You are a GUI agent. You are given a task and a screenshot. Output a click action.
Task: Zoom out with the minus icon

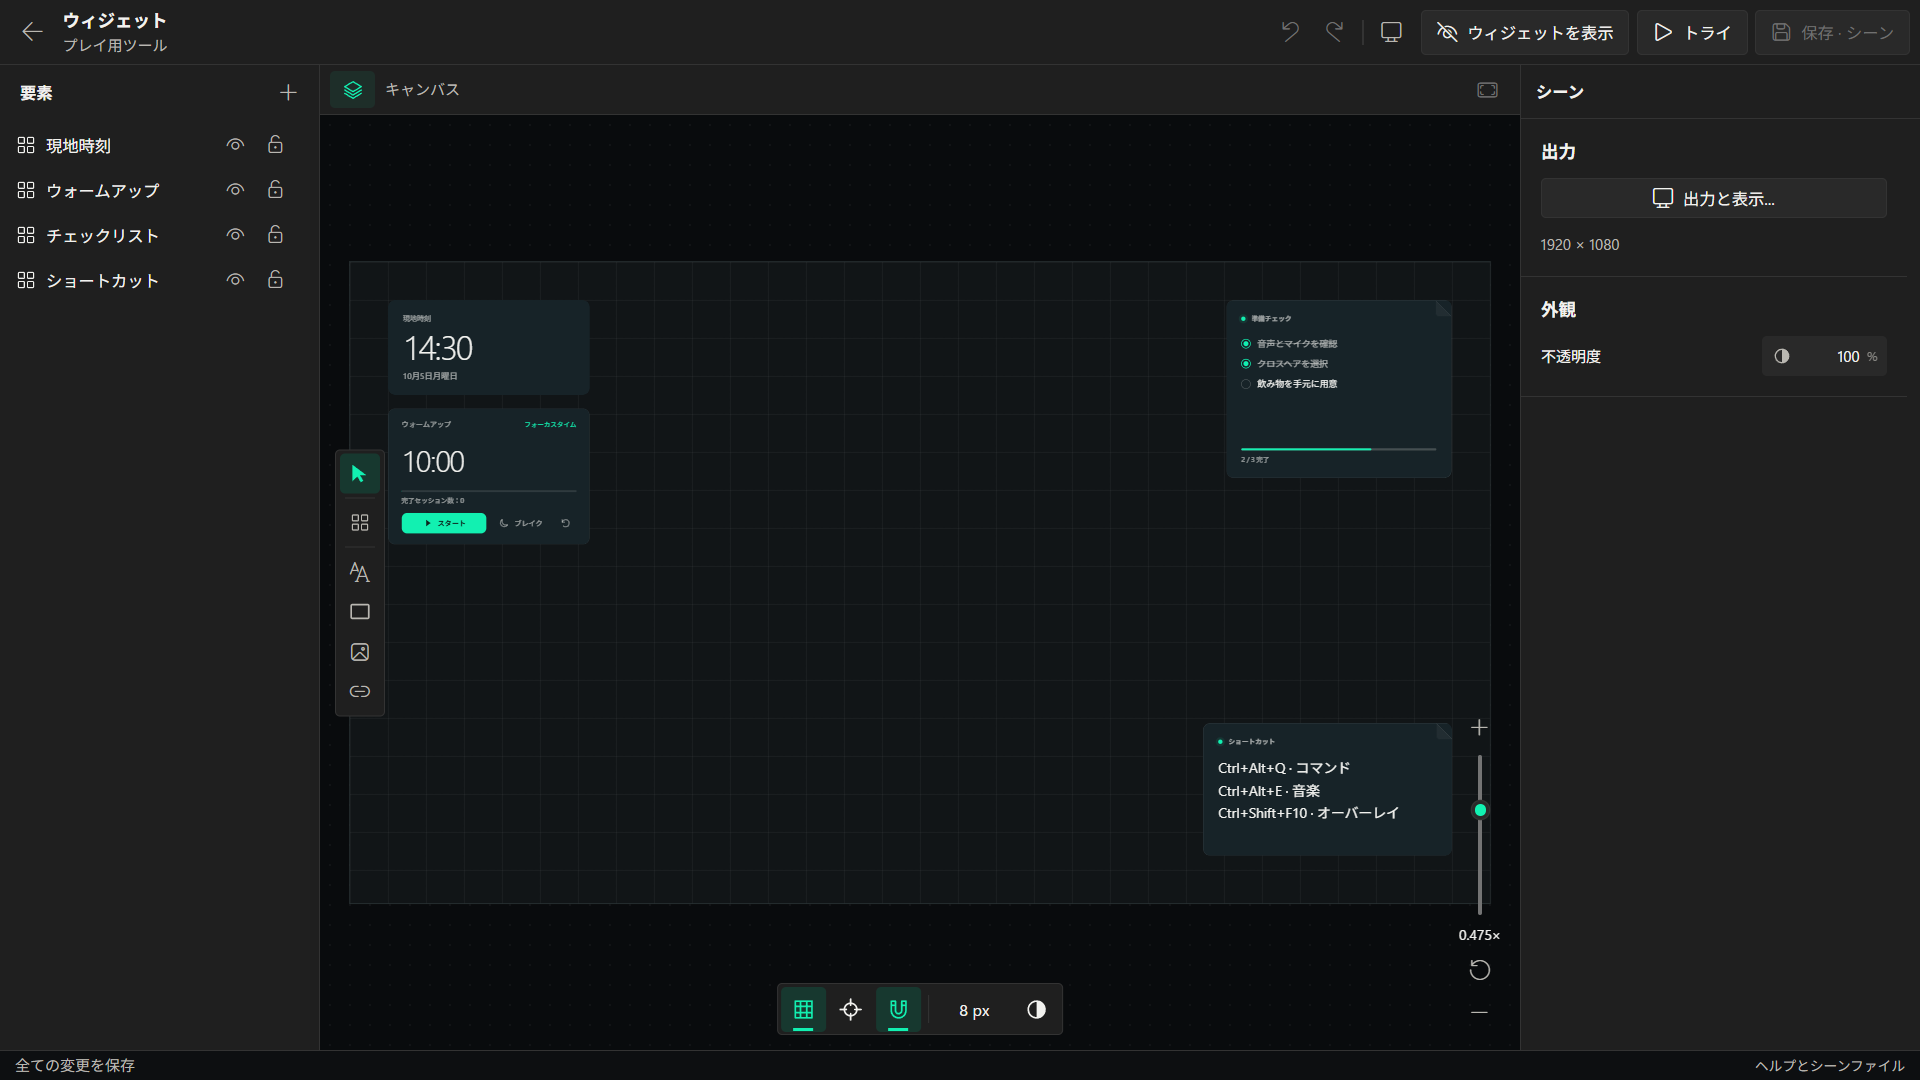point(1479,1012)
